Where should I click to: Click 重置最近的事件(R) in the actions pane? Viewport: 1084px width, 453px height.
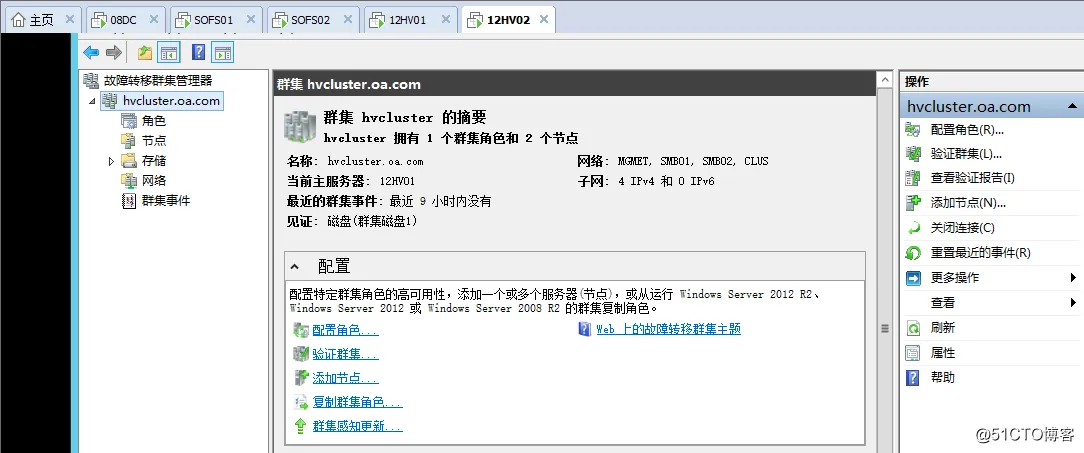980,253
